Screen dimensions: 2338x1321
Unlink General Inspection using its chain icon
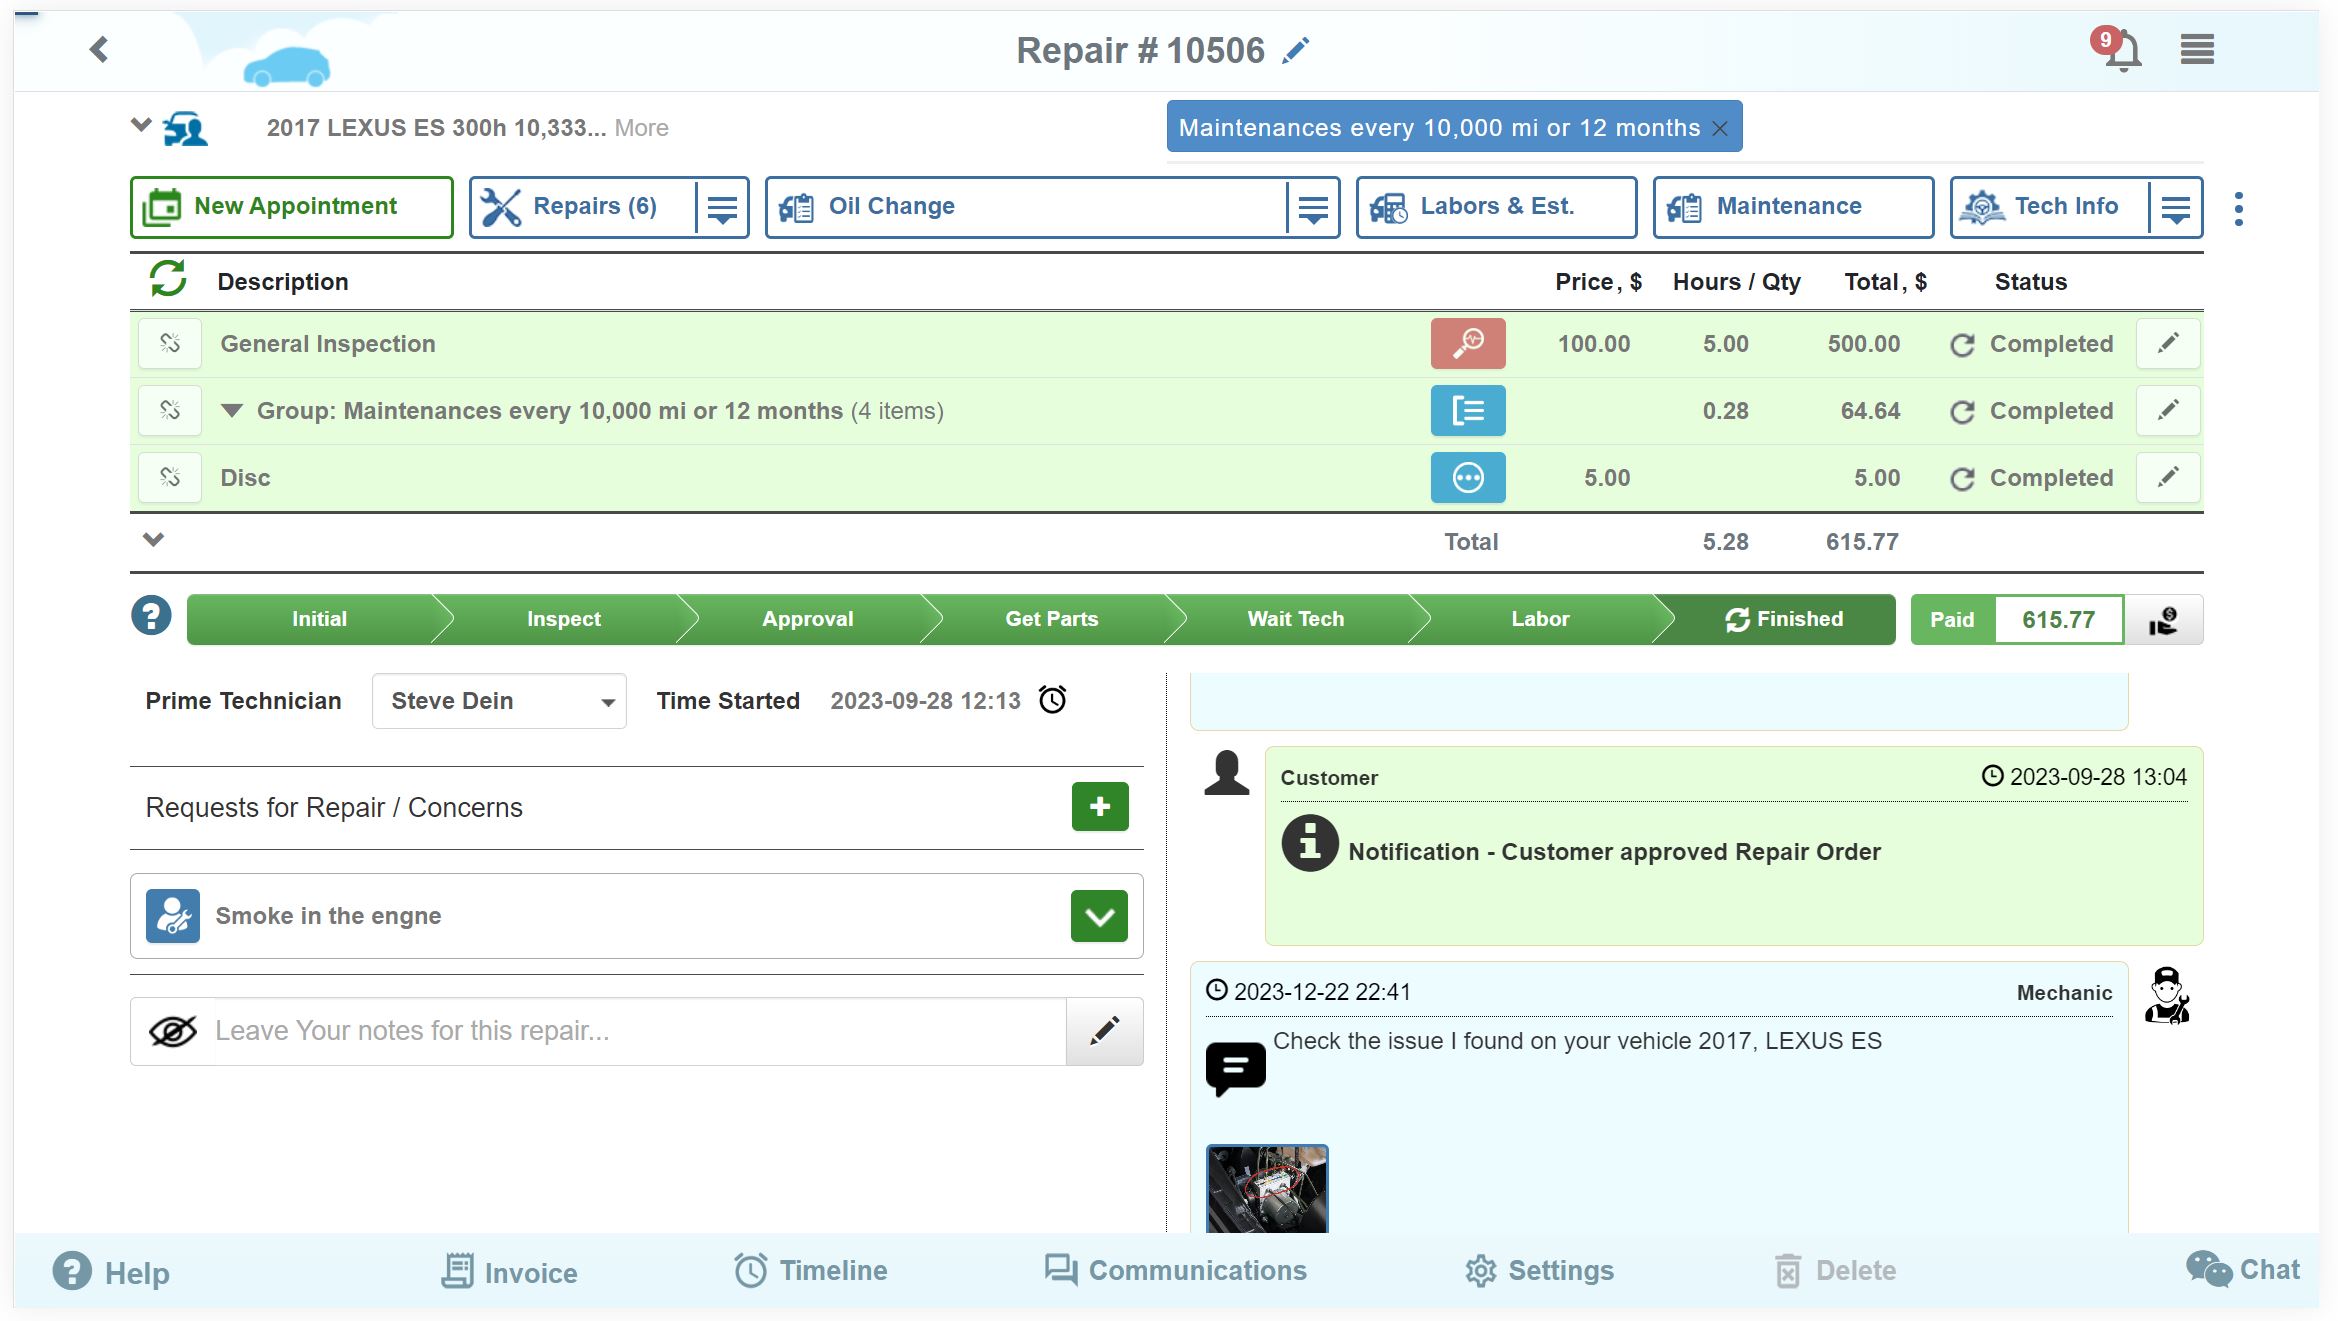[169, 343]
